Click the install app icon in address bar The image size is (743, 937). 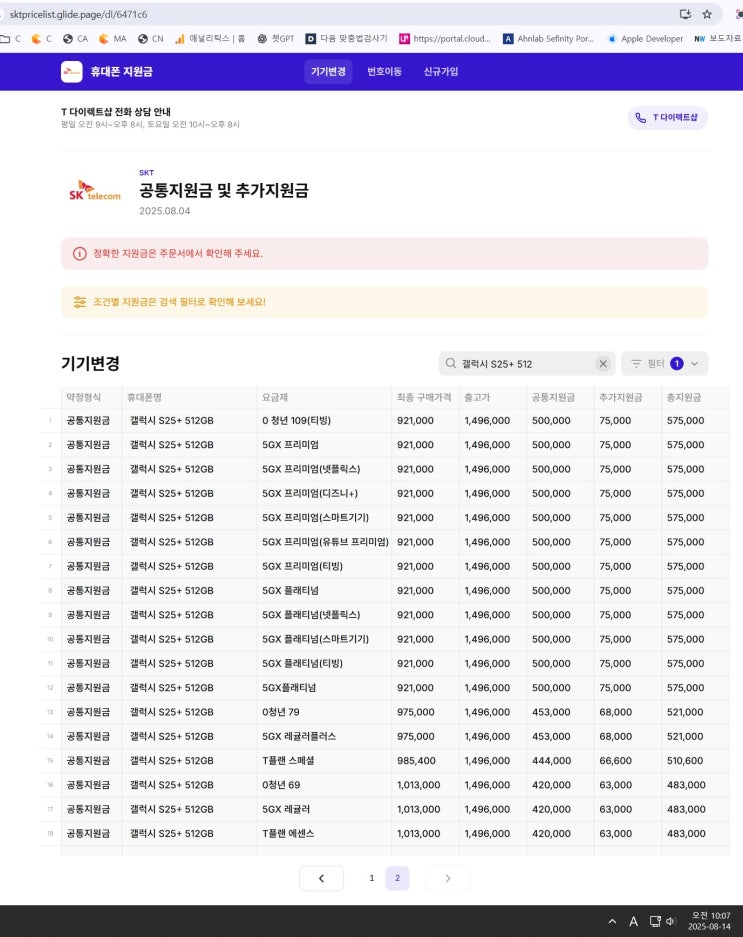(x=685, y=14)
